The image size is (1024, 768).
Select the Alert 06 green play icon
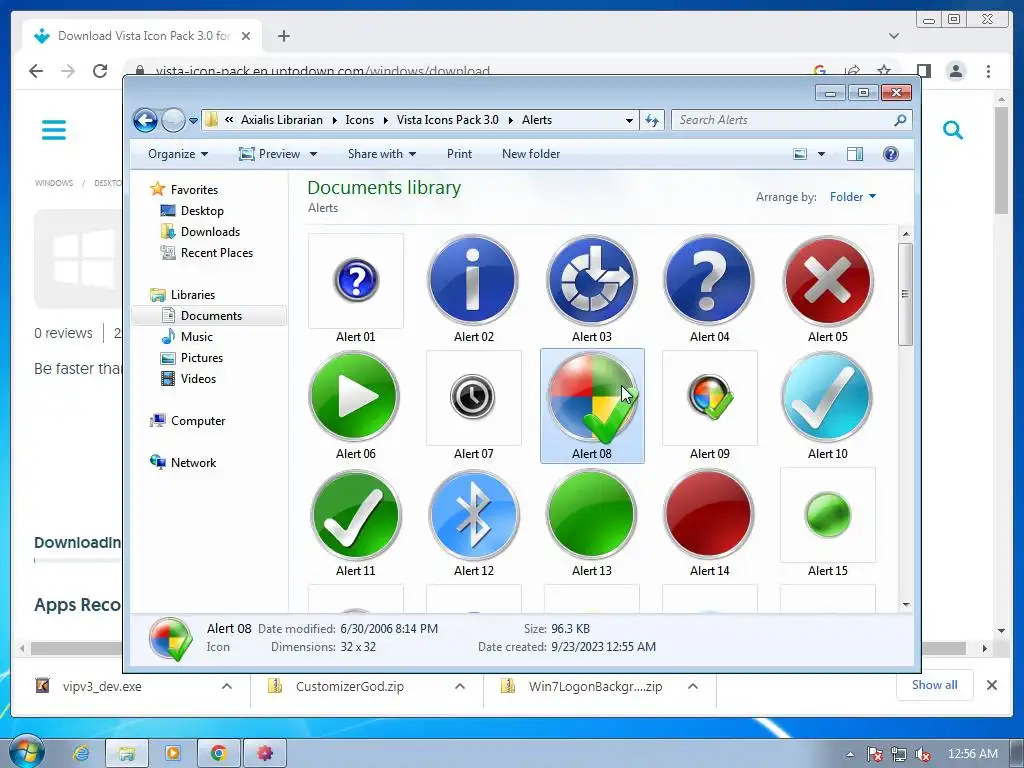click(x=355, y=396)
